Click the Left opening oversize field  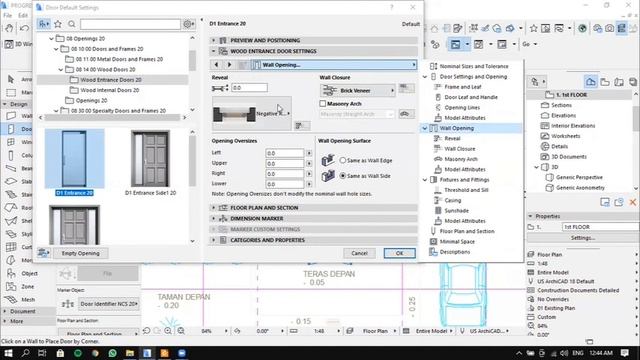click(x=284, y=153)
